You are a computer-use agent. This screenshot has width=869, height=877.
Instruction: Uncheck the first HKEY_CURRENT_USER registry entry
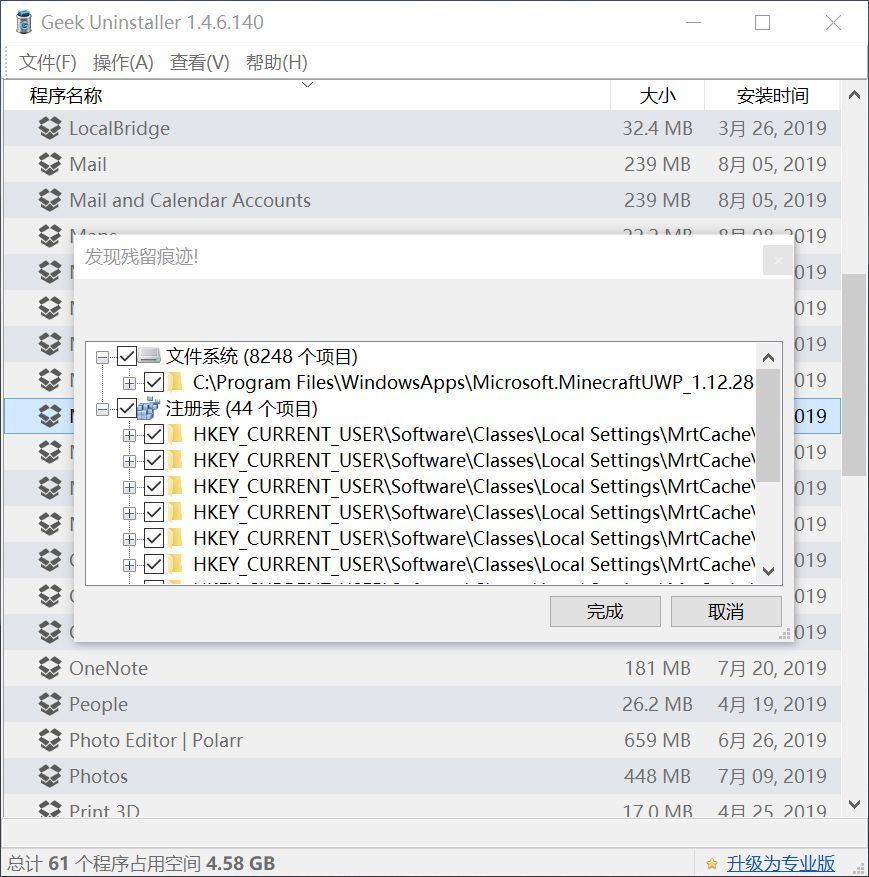coord(154,434)
